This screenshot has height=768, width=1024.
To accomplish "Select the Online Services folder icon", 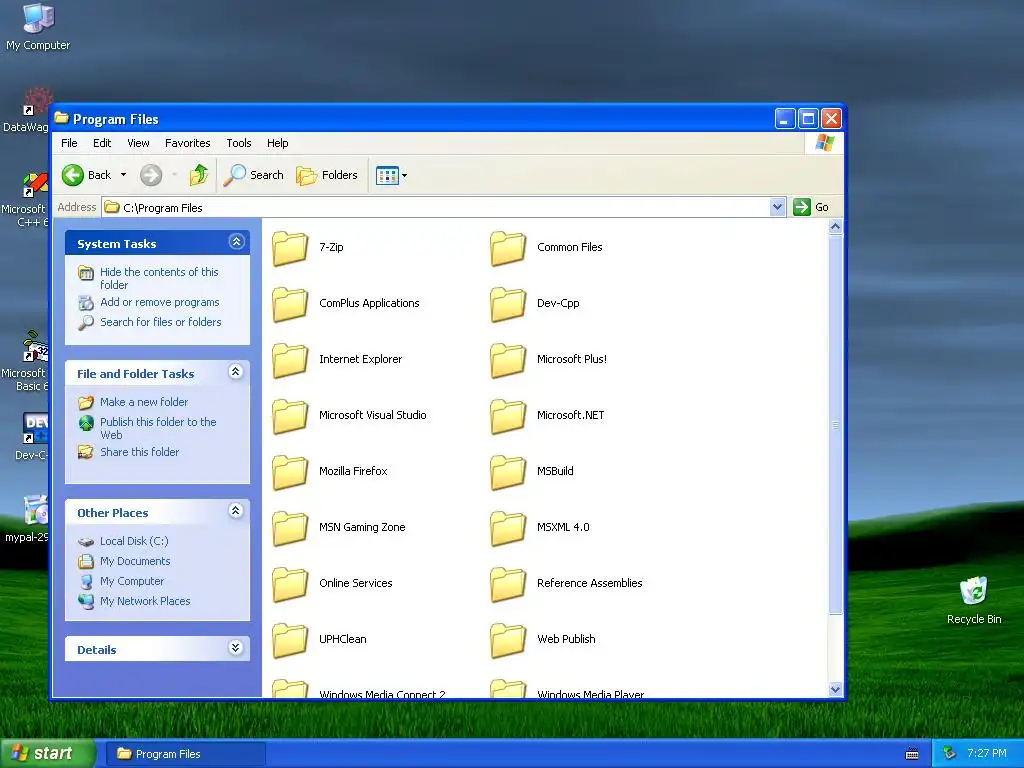I will click(290, 584).
